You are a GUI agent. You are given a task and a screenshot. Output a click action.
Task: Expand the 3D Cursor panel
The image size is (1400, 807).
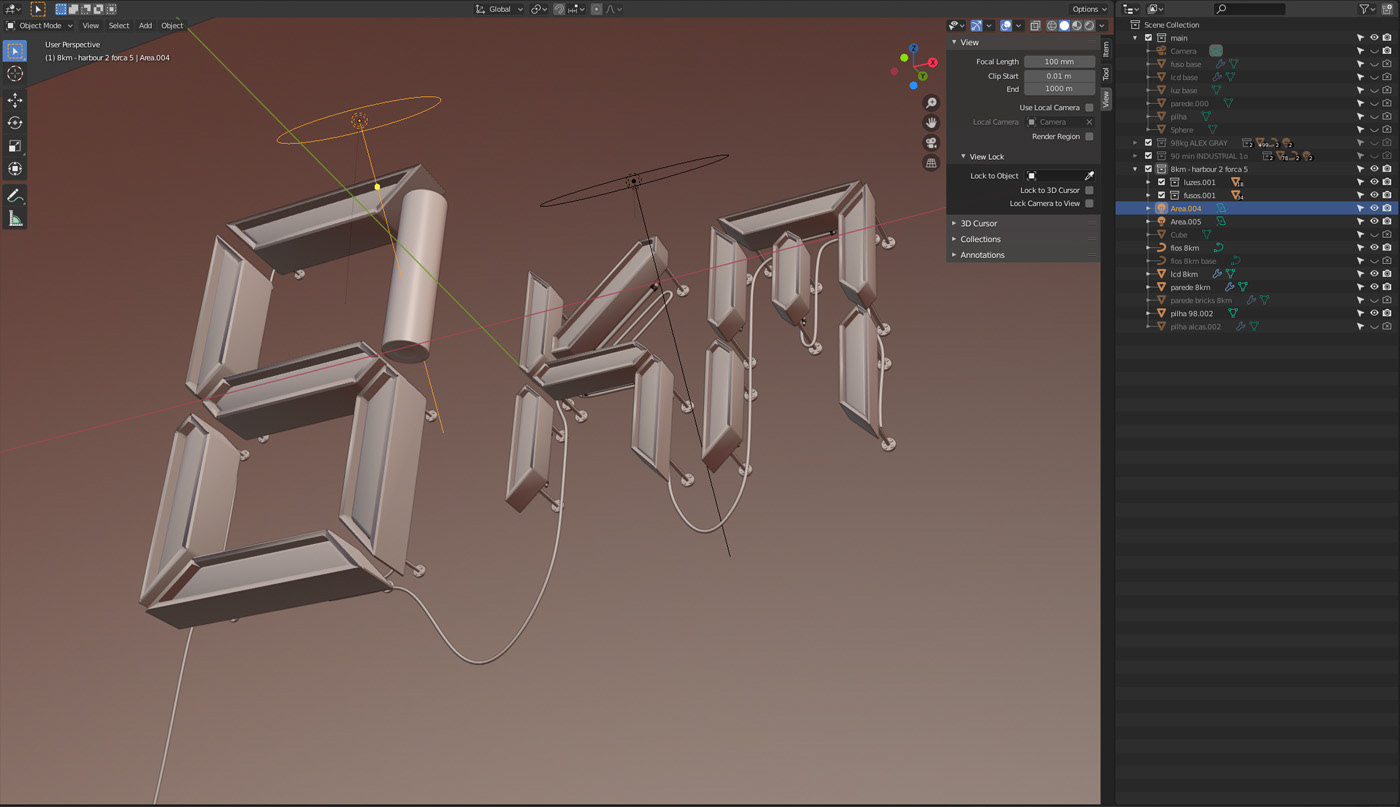(978, 223)
